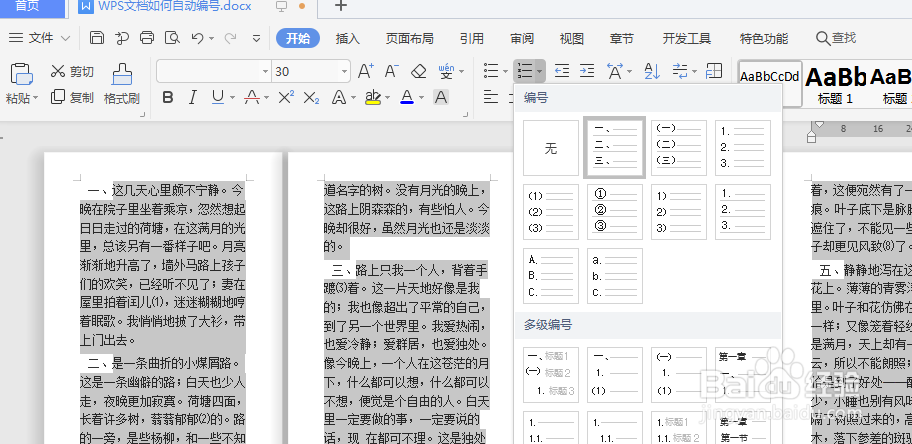Choose the (一)(二)(三) numbering format

click(x=679, y=148)
